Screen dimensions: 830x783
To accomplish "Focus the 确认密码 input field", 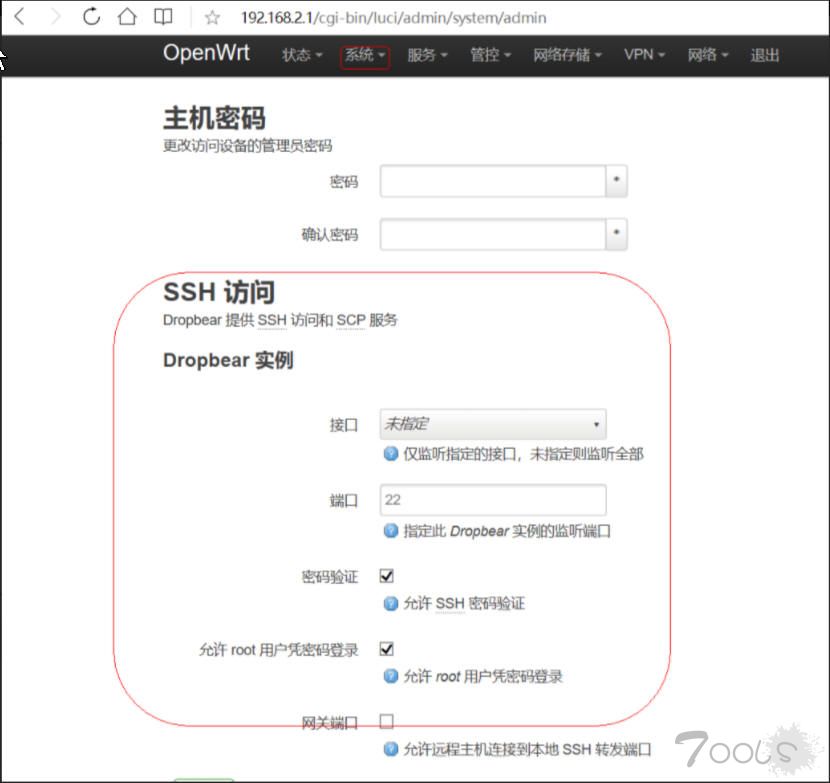I will point(493,234).
